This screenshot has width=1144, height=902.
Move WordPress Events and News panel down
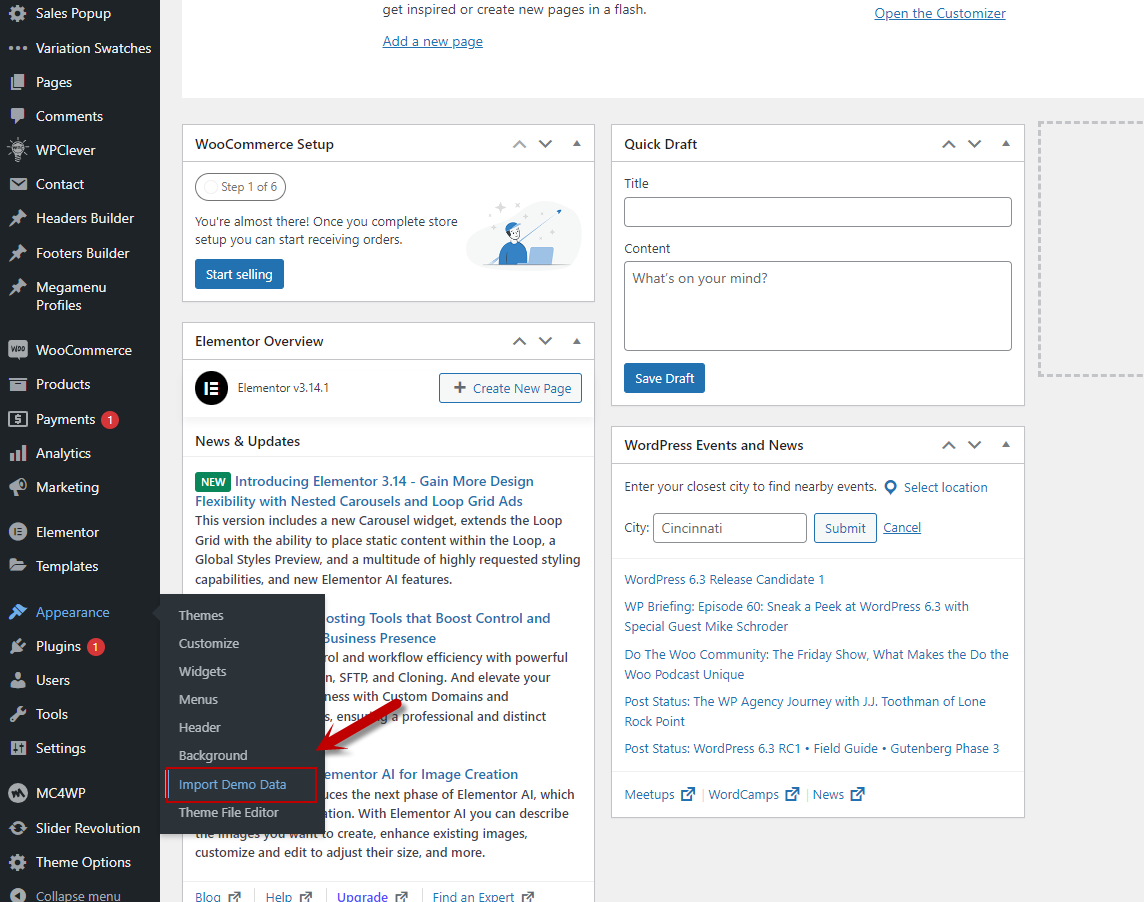click(974, 445)
